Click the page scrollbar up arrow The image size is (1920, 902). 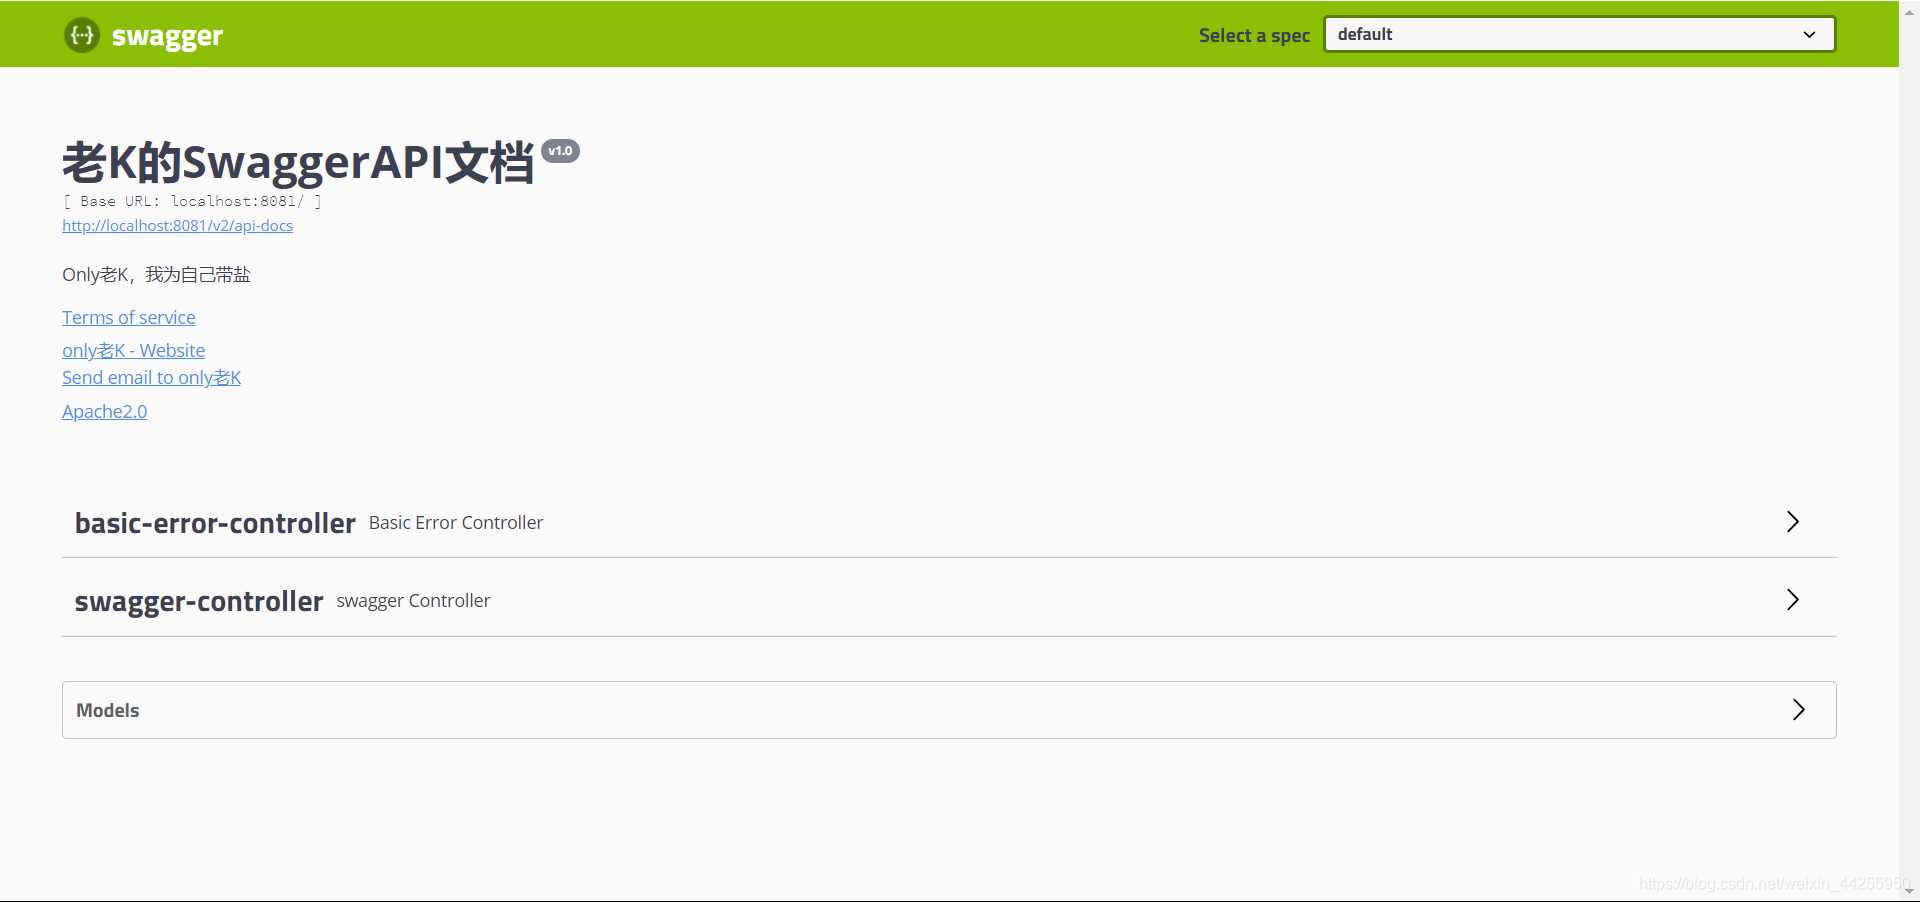click(1909, 10)
